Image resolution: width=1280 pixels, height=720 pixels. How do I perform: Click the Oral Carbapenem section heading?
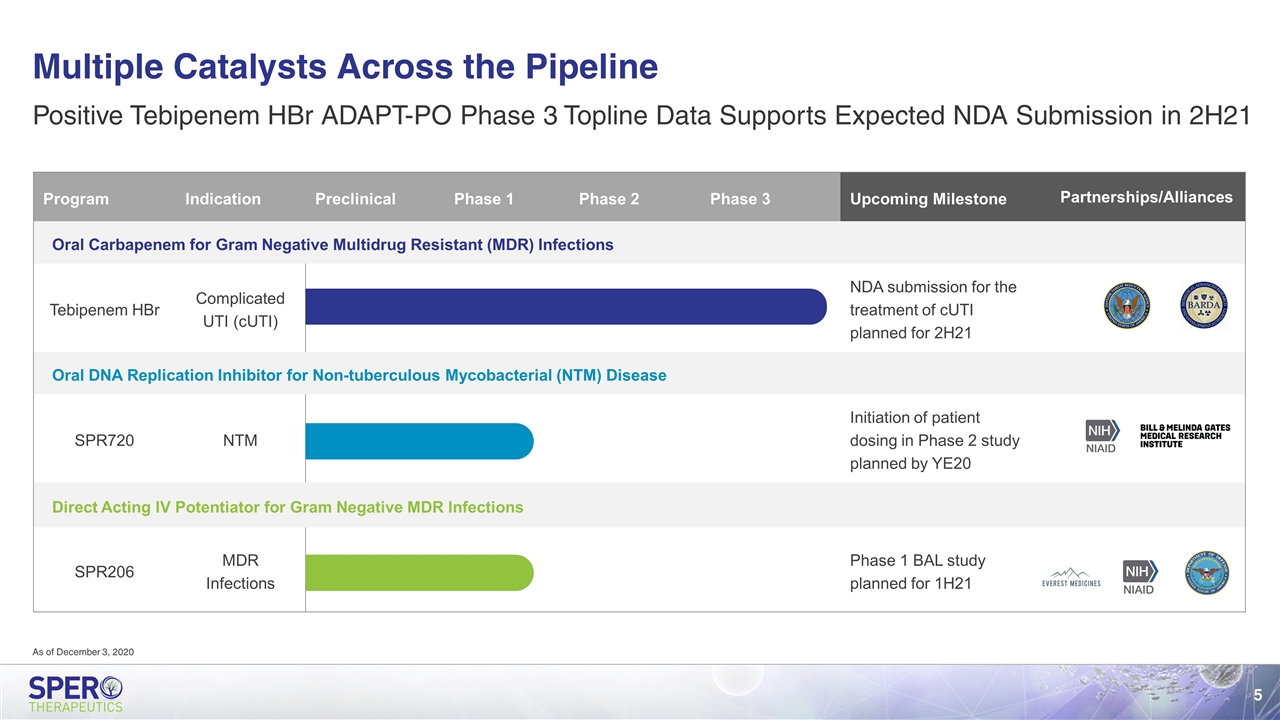[x=332, y=245]
